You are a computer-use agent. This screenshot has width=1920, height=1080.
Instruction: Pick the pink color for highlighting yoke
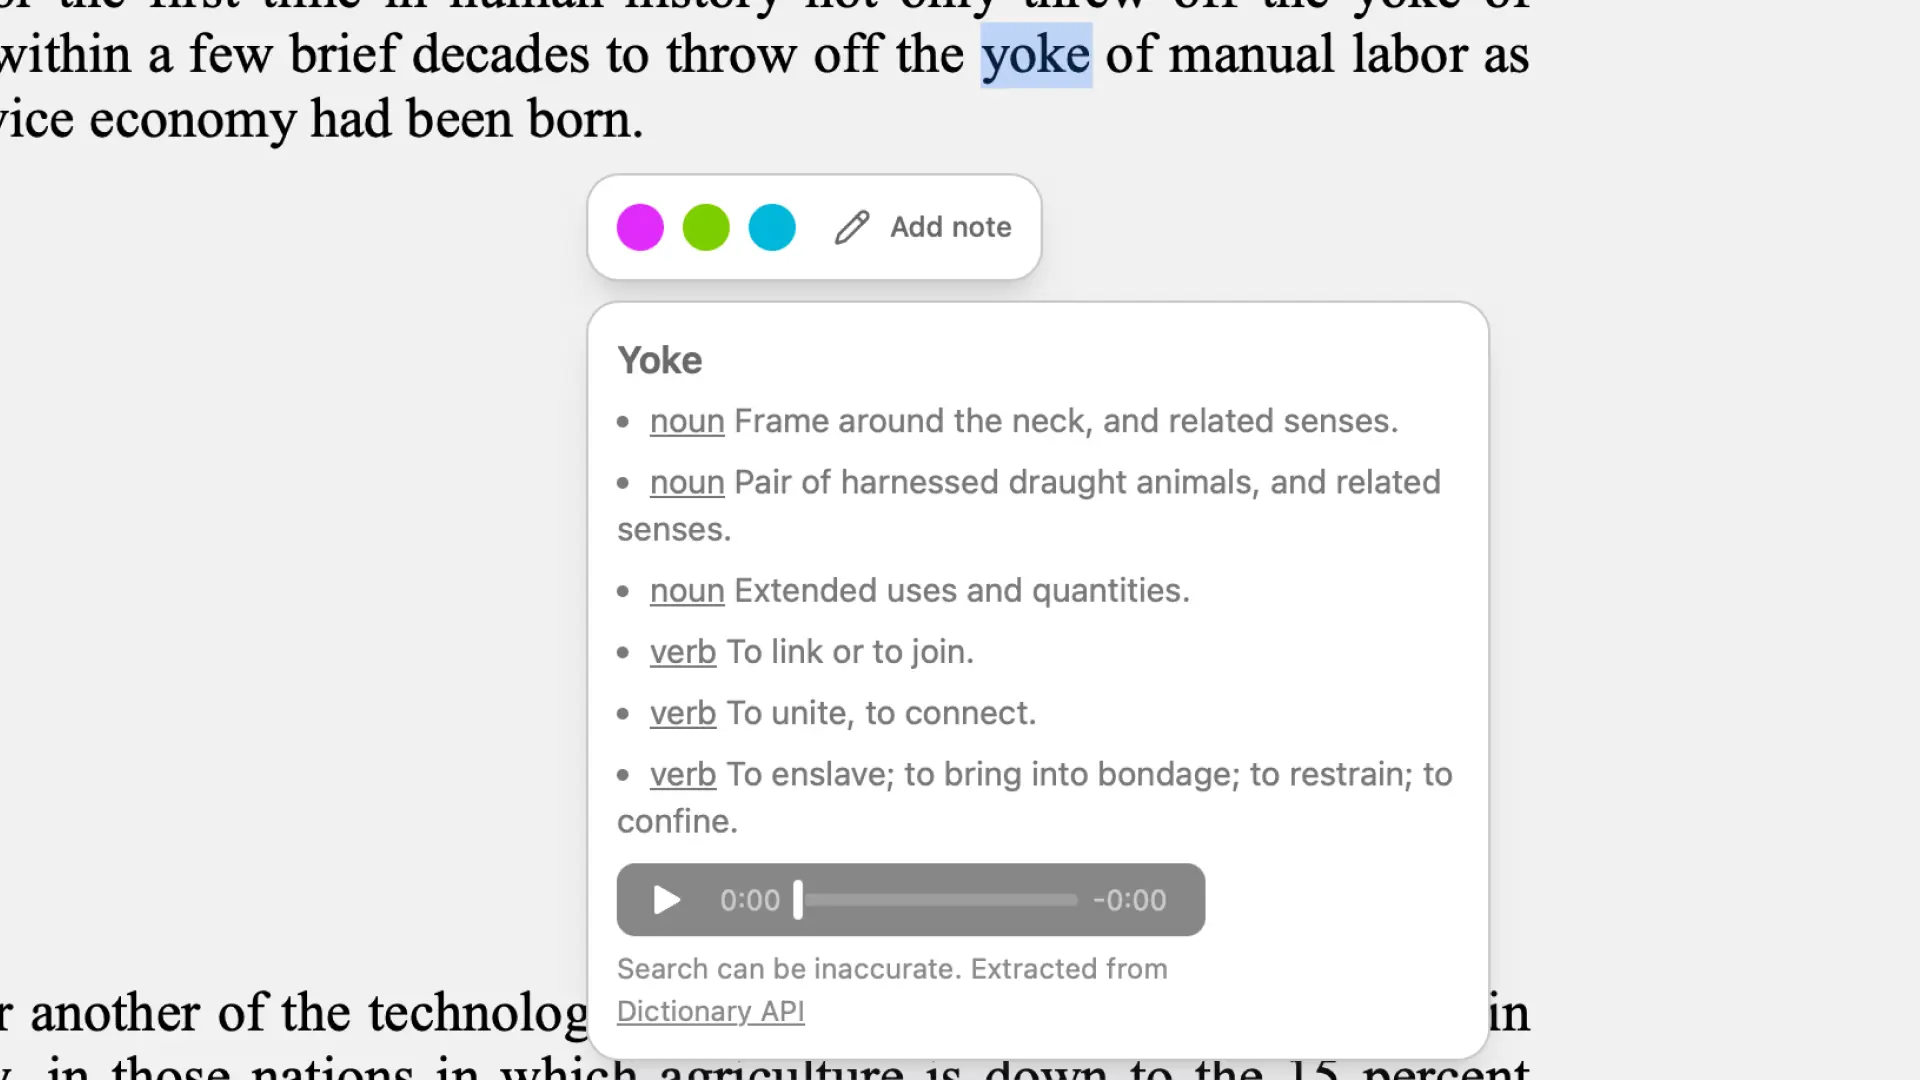[639, 227]
